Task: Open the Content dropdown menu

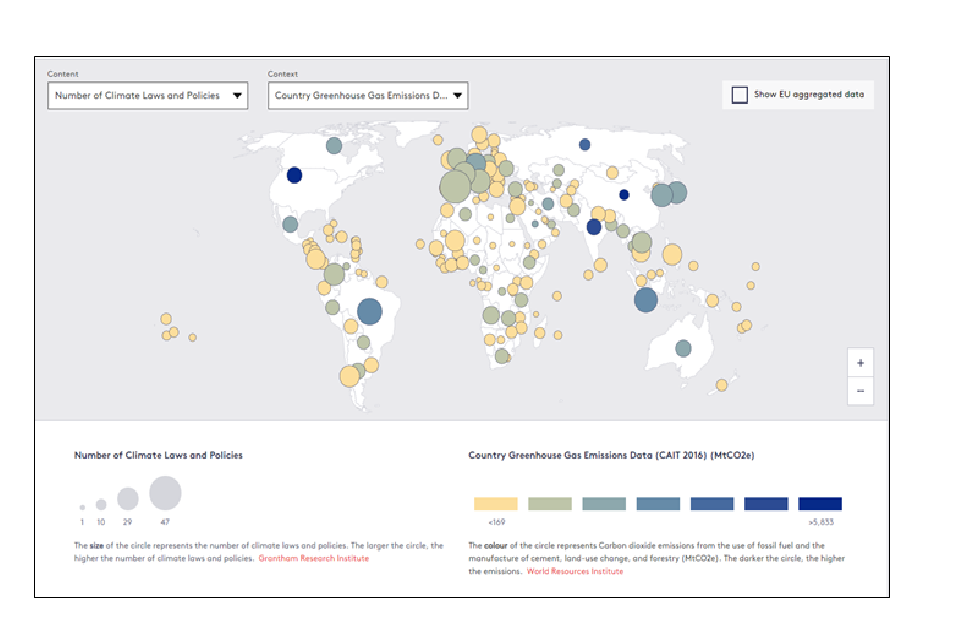Action: (147, 96)
